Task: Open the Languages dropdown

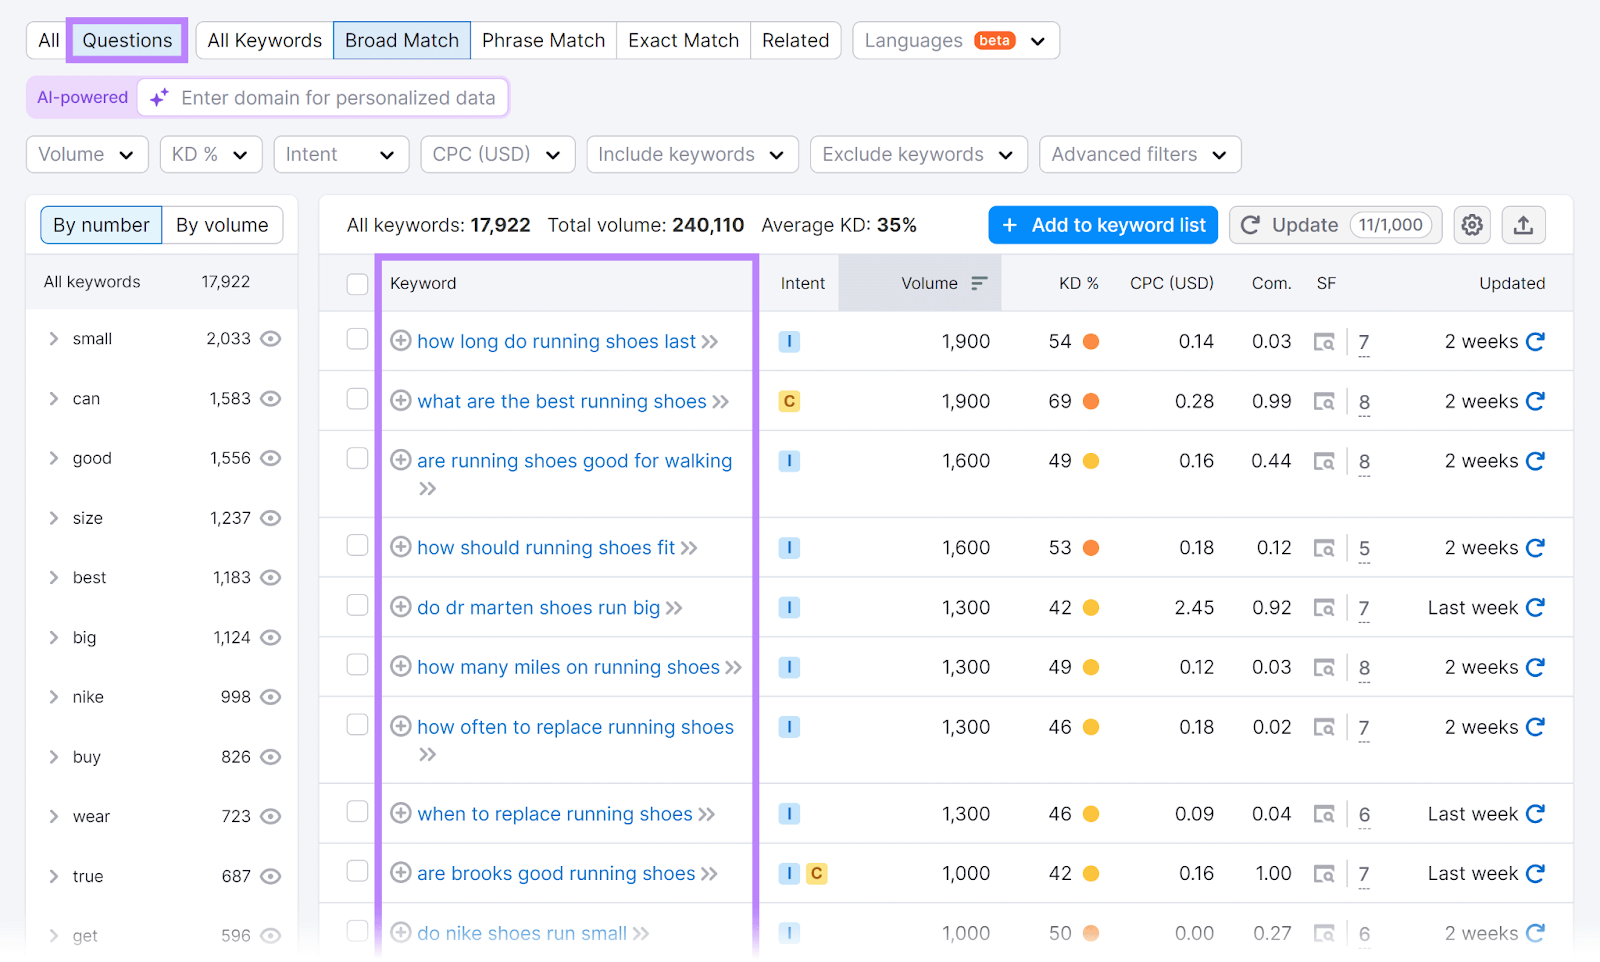Action: pos(955,40)
